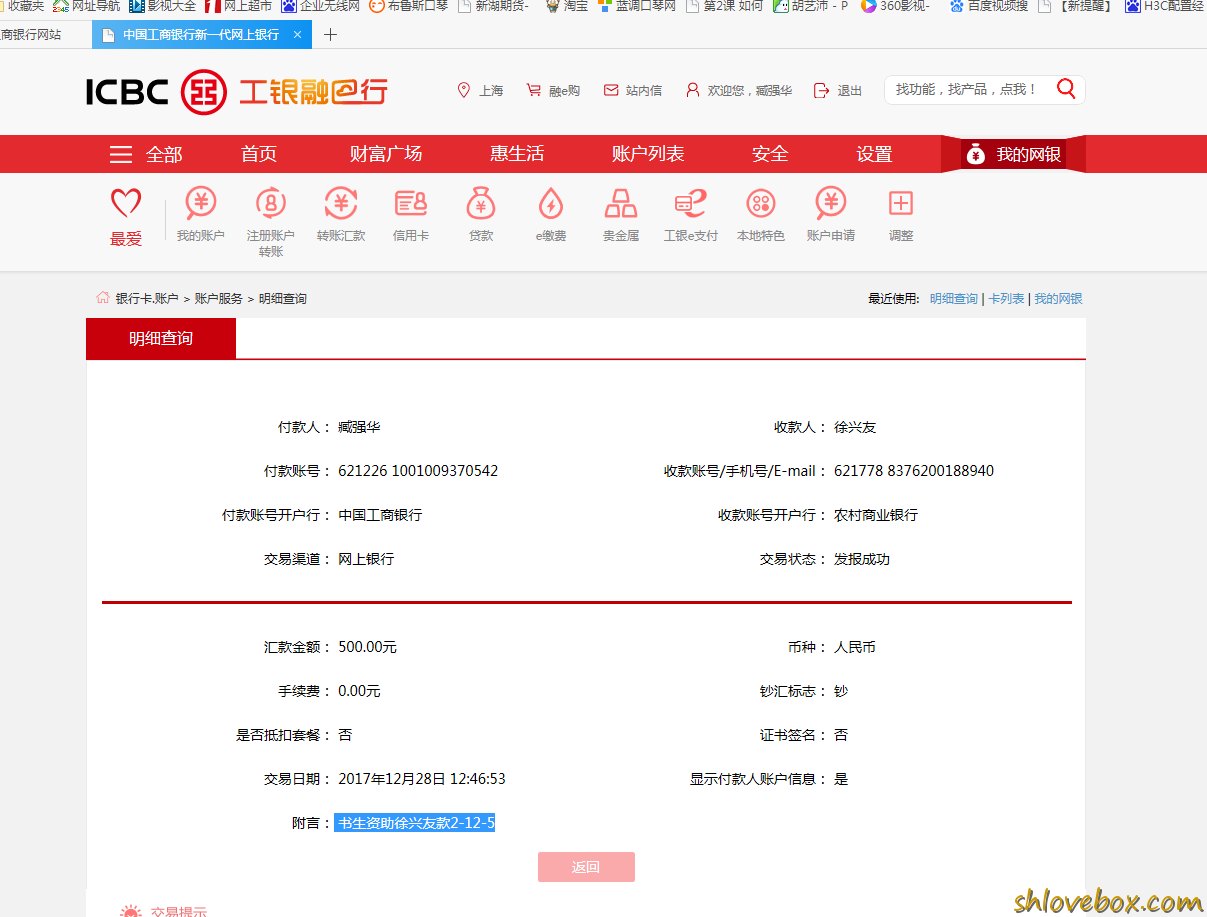Open the 最爱 heart favorites icon
Image resolution: width=1207 pixels, height=917 pixels.
pyautogui.click(x=126, y=216)
